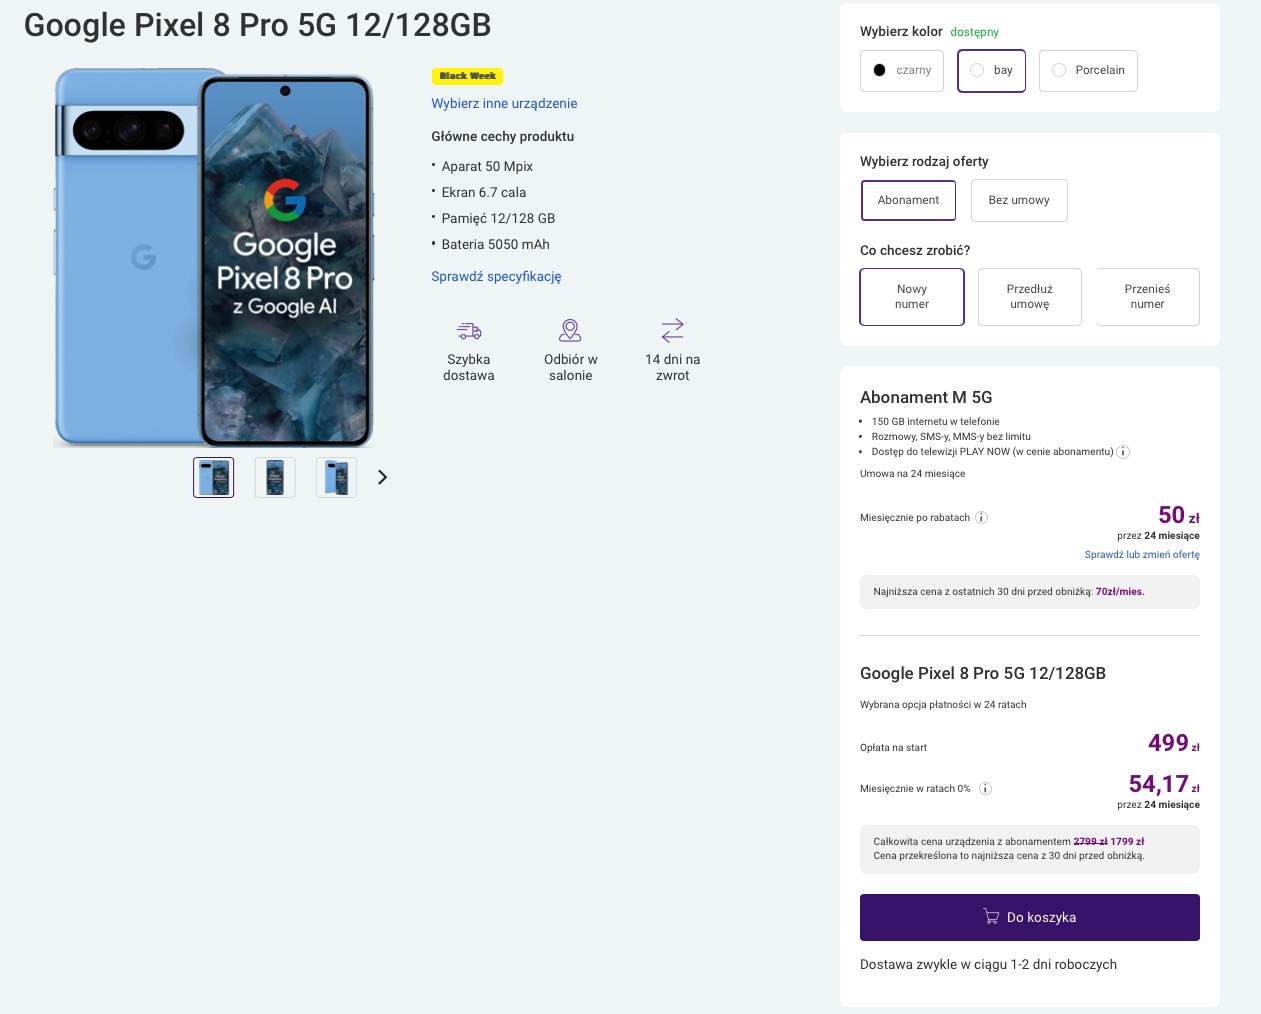Click the Umowa na 24 miesiące text
1261x1014 pixels.
click(x=912, y=474)
